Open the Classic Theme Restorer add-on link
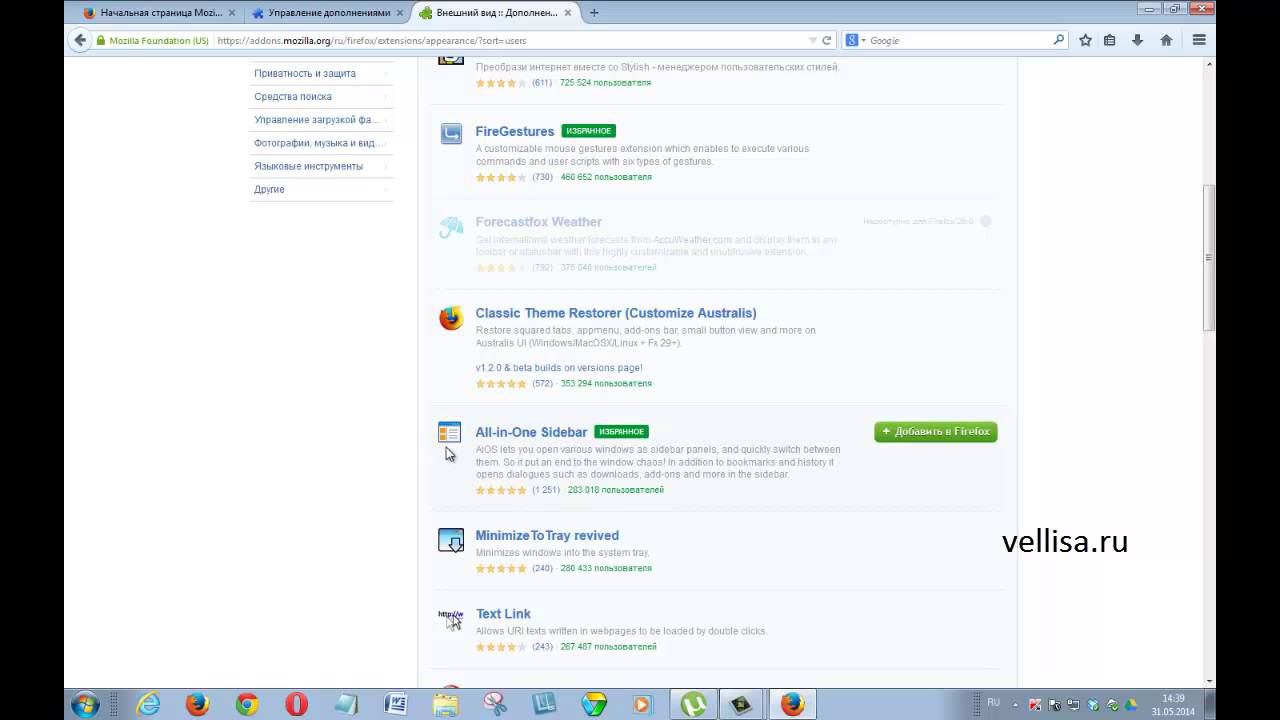 616,313
